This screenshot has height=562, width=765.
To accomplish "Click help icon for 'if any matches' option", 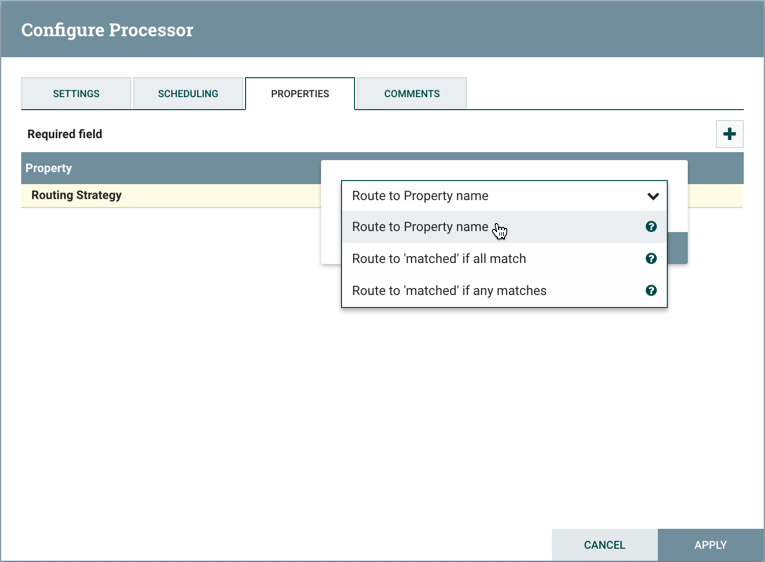I will [651, 291].
